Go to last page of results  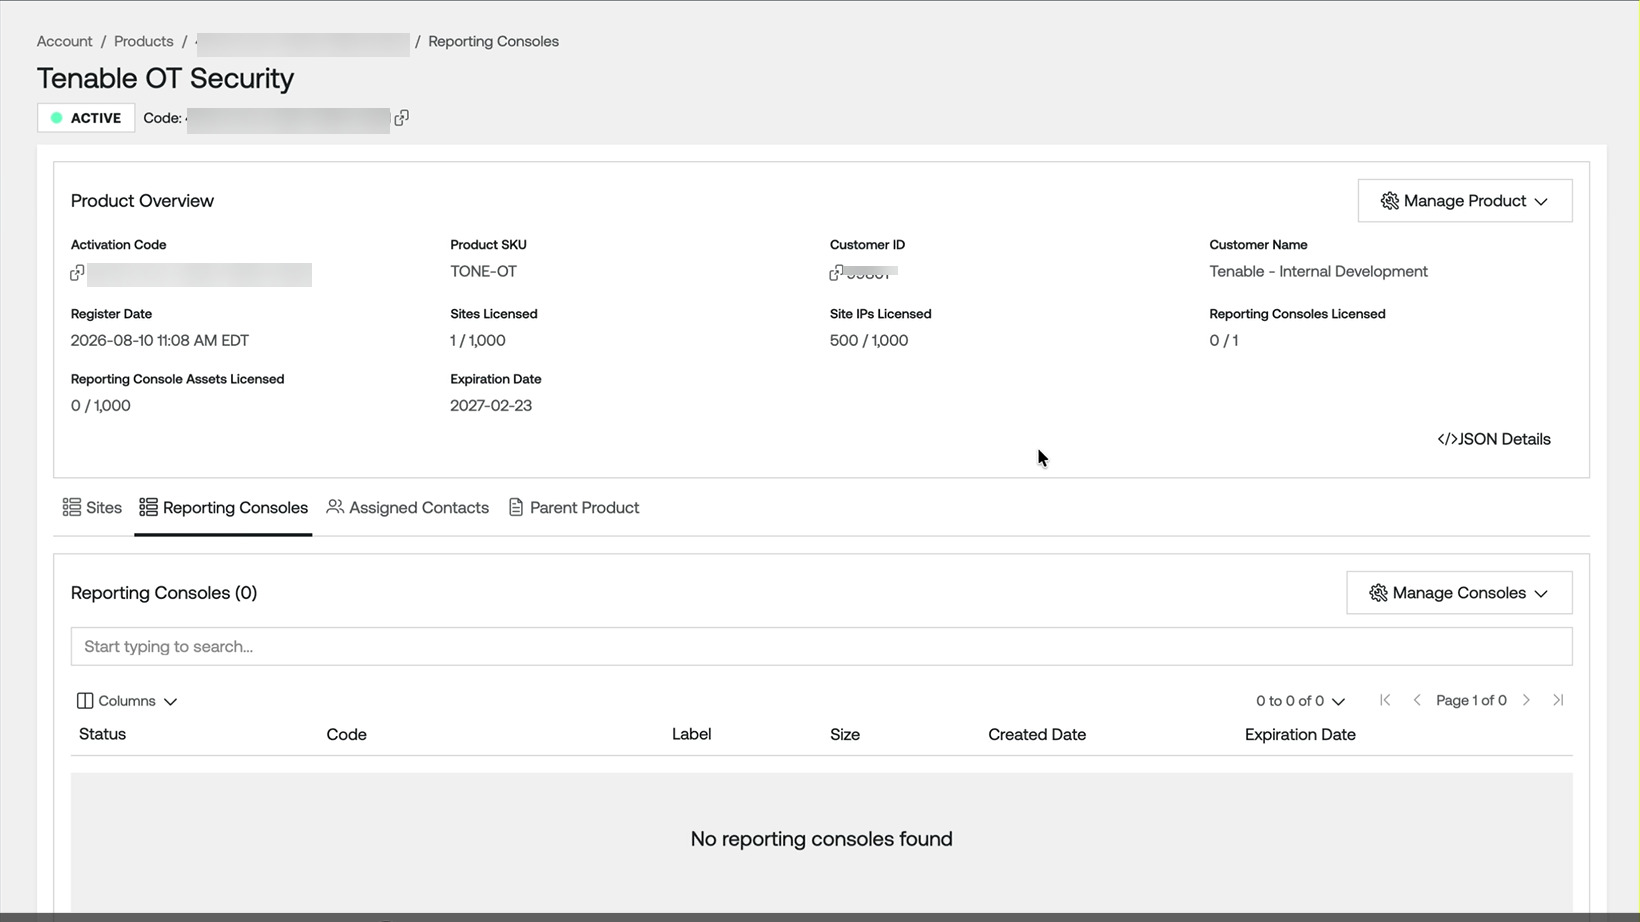click(x=1558, y=700)
